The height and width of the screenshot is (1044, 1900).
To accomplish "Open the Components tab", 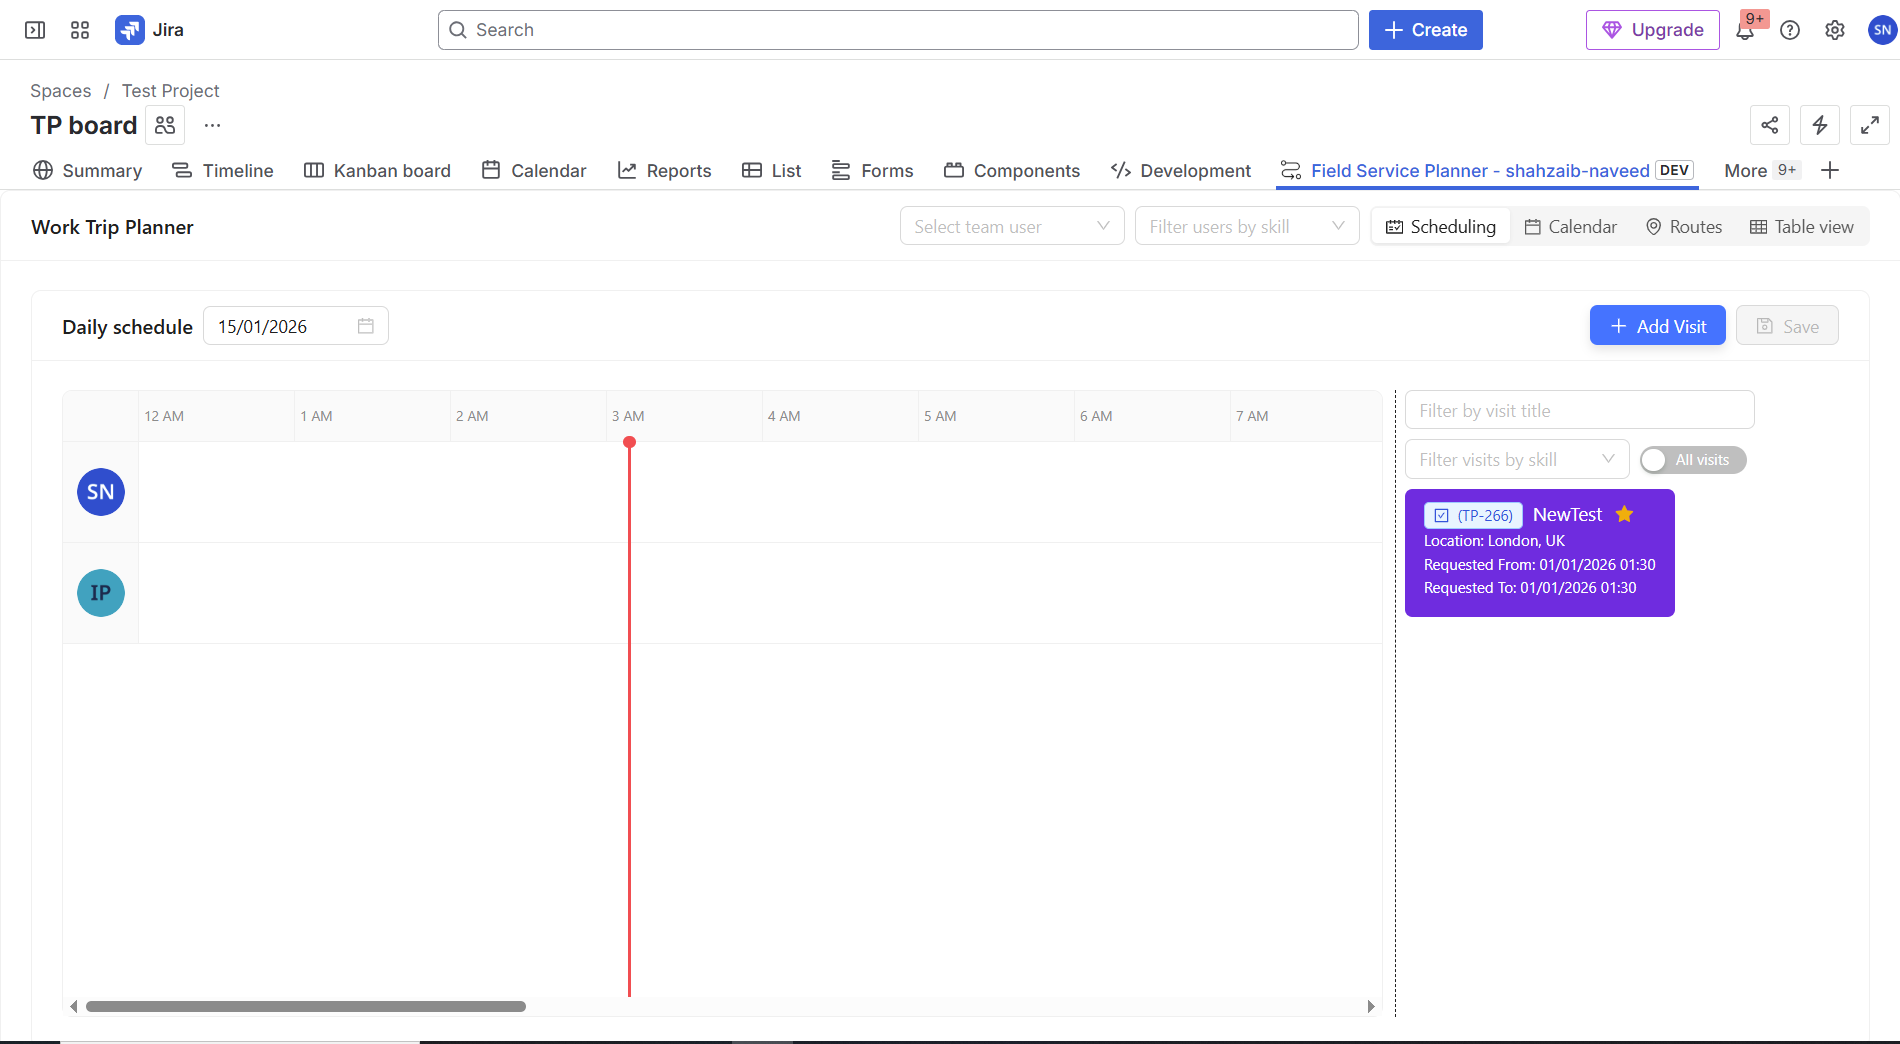I will tap(1012, 170).
